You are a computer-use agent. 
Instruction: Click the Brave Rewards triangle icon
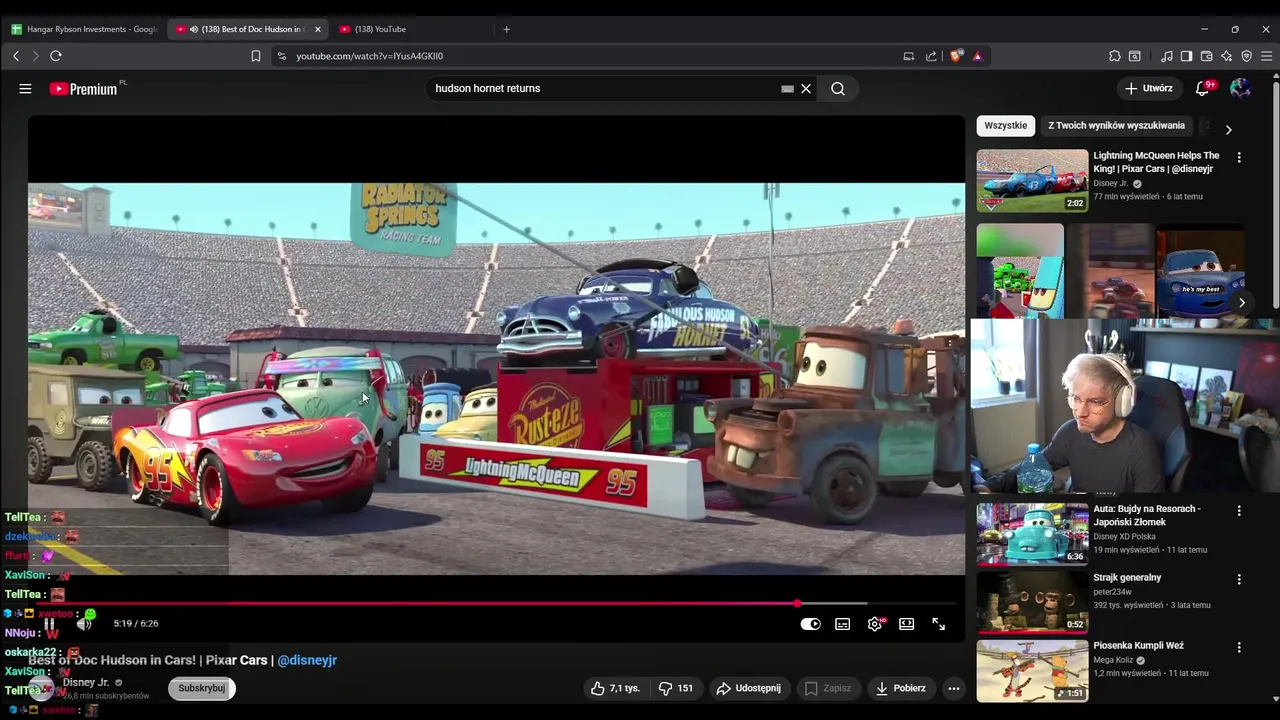977,56
